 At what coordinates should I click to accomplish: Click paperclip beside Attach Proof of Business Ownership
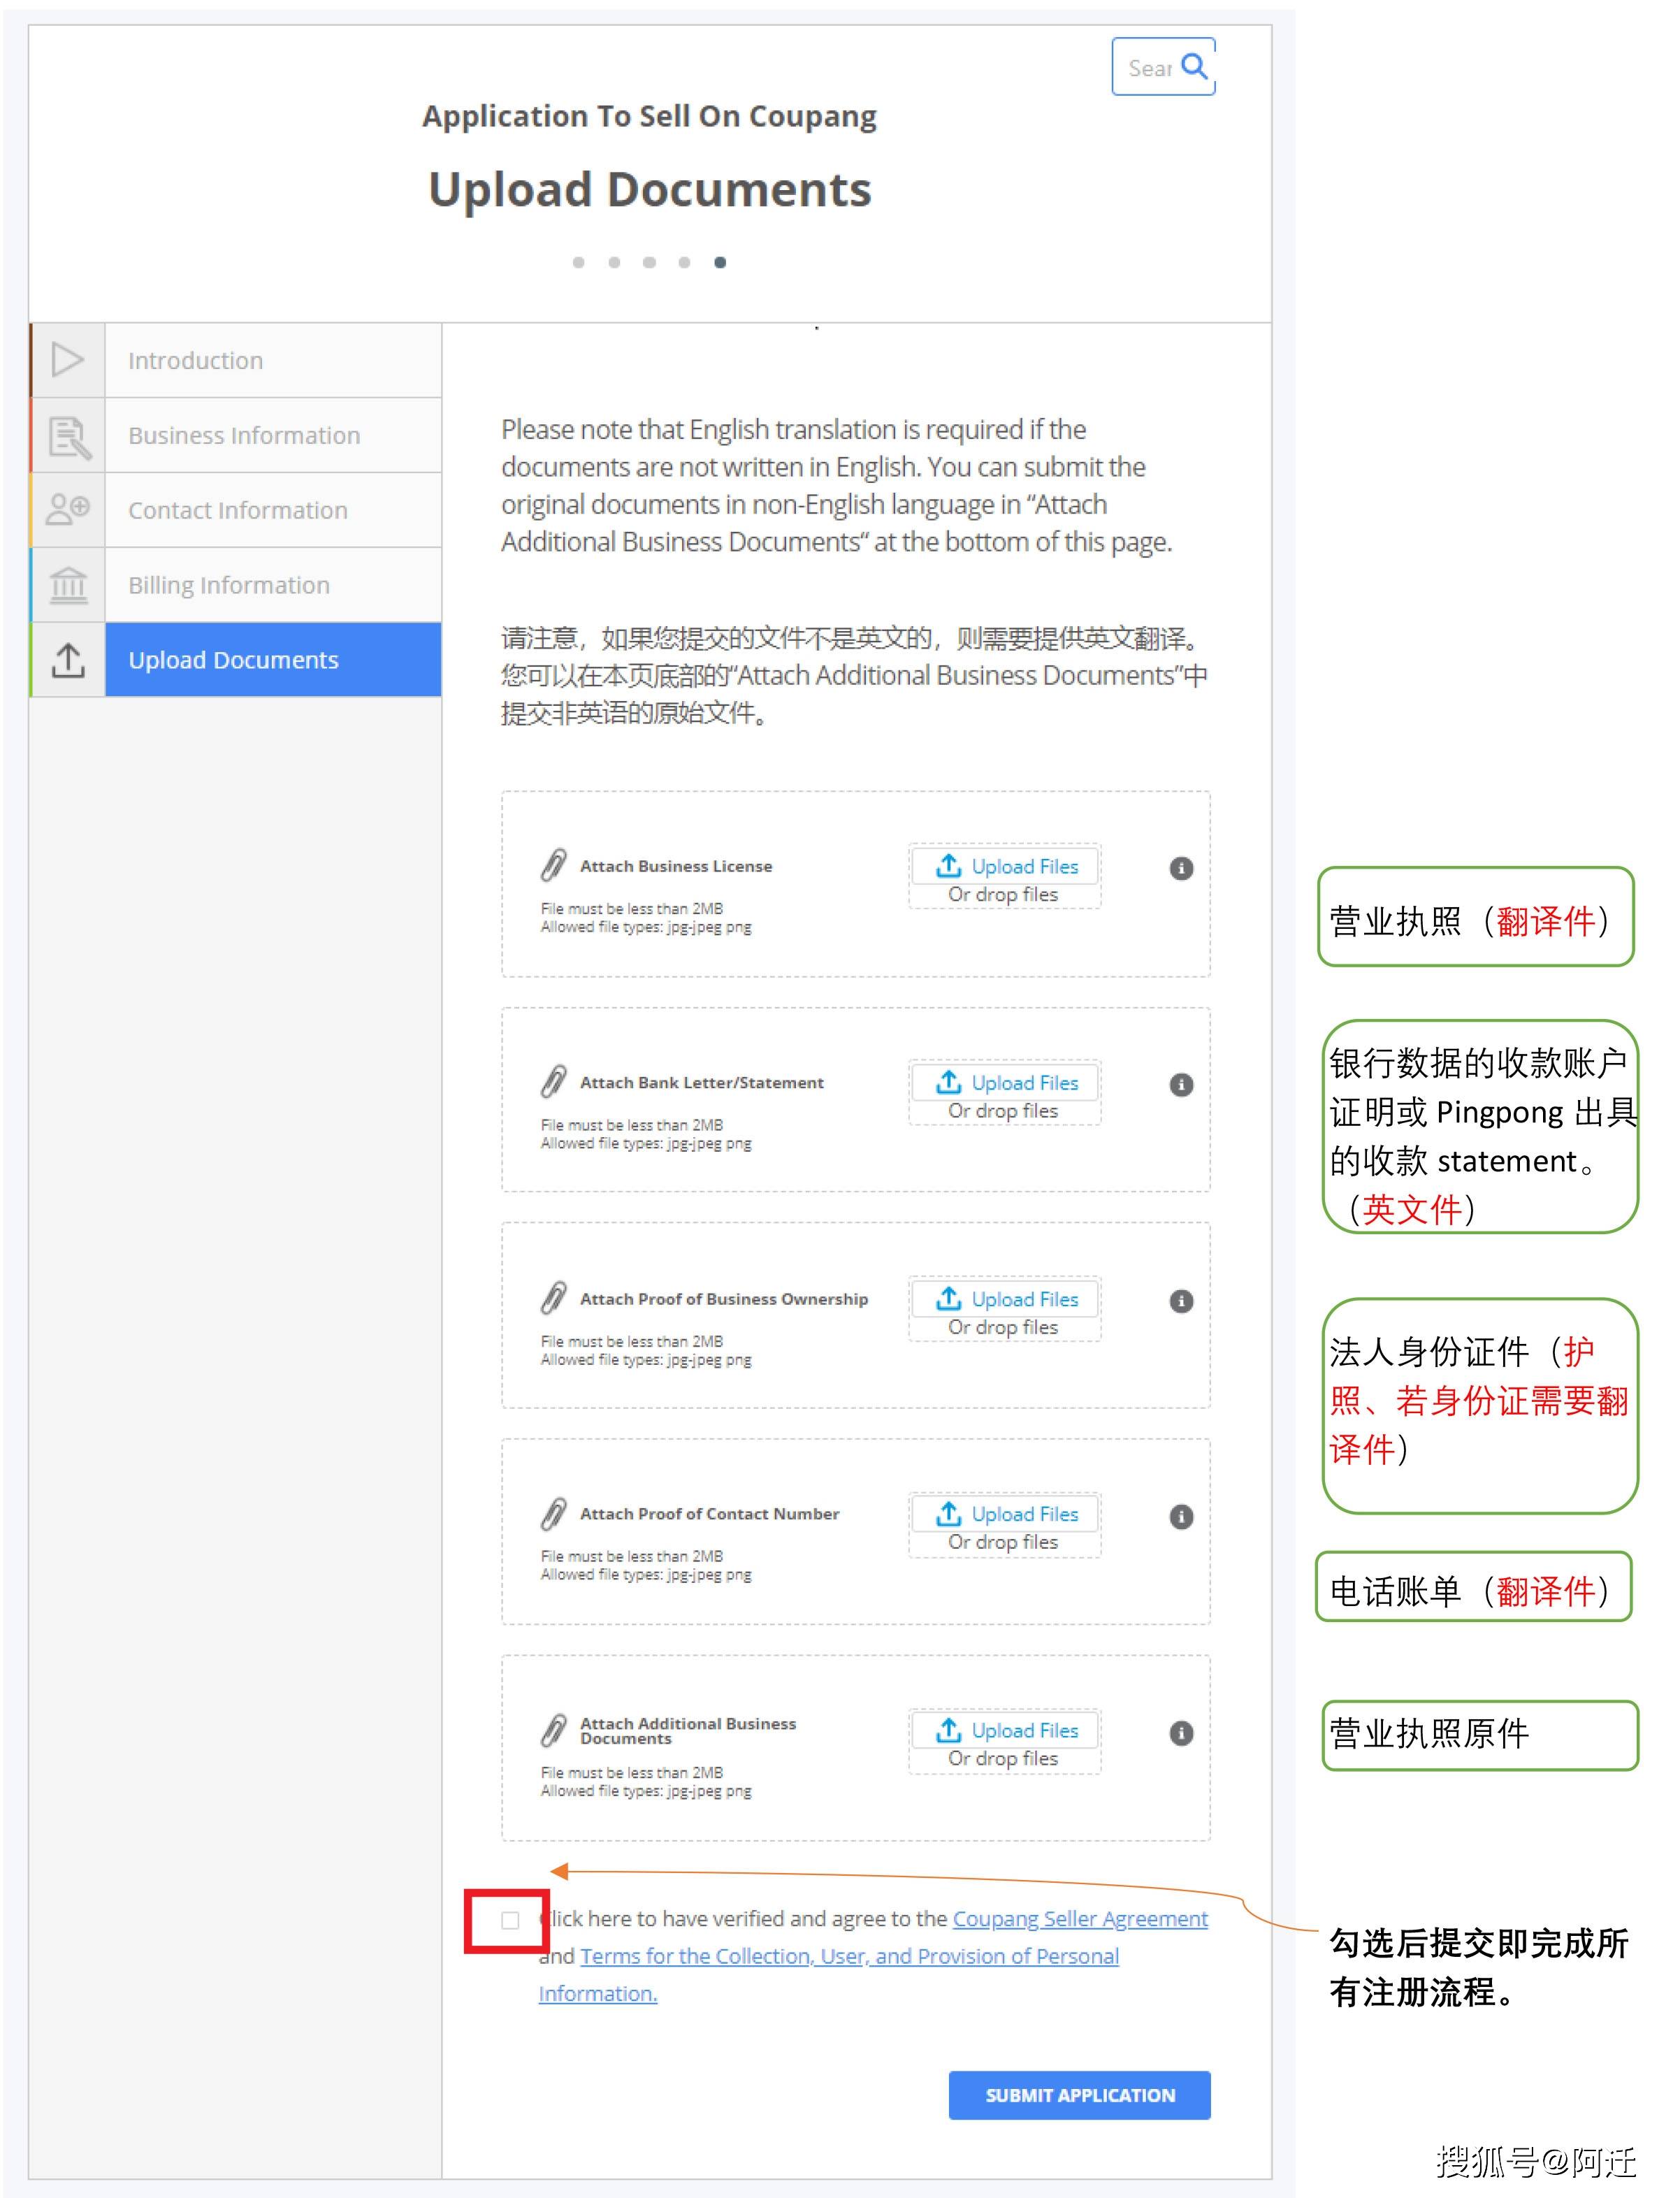click(x=553, y=1298)
